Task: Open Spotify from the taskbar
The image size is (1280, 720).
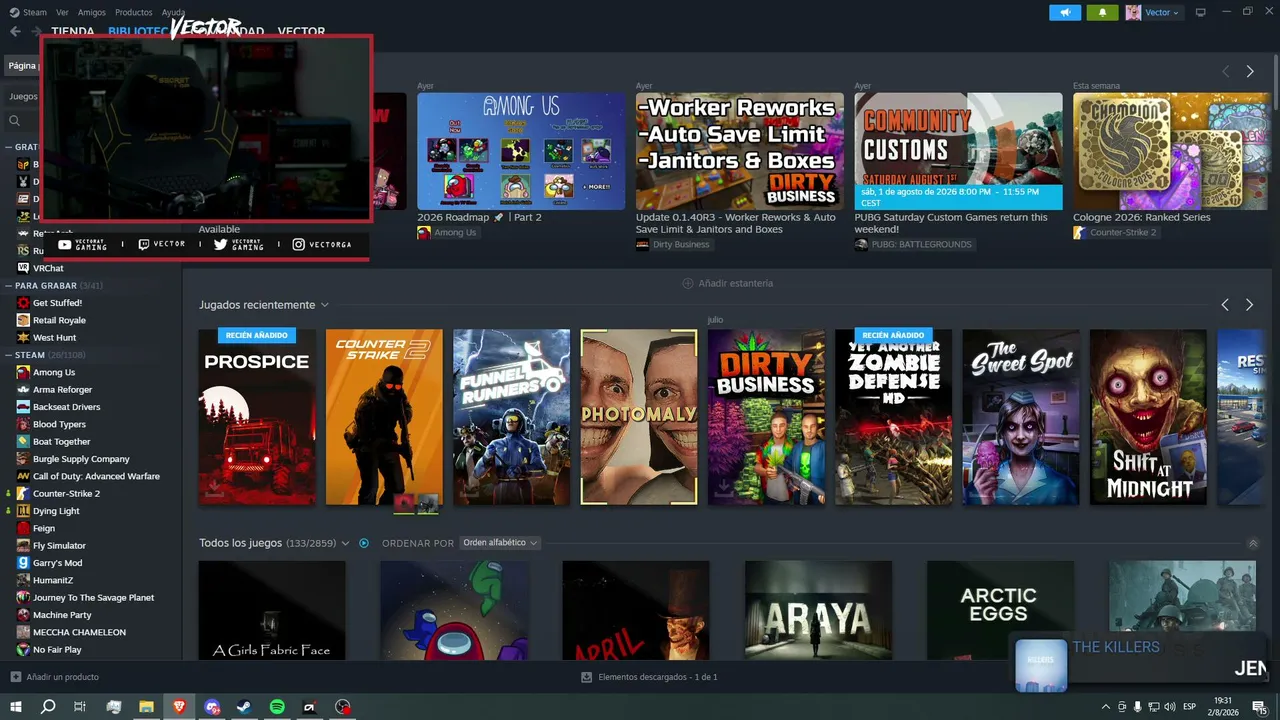Action: coord(277,707)
